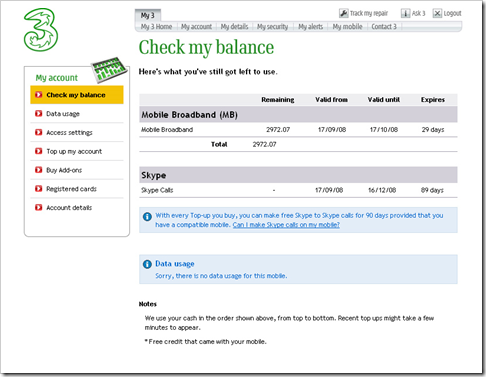Open Account details in sidebar
Viewport: 486px width, 377px height.
click(77, 208)
